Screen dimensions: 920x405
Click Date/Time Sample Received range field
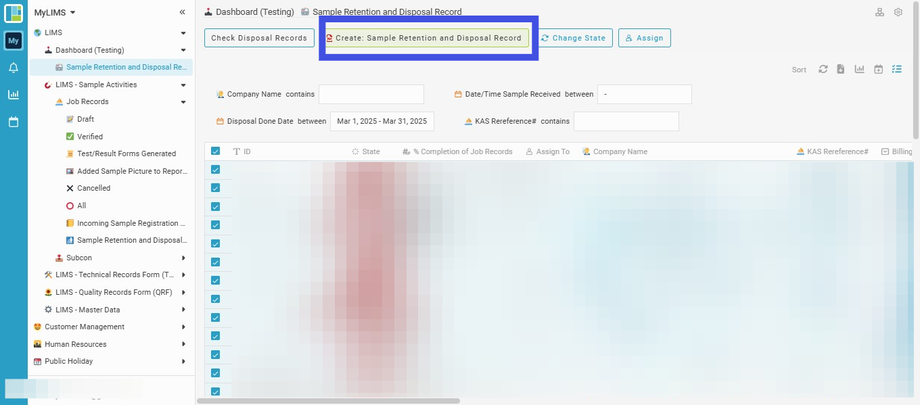644,94
